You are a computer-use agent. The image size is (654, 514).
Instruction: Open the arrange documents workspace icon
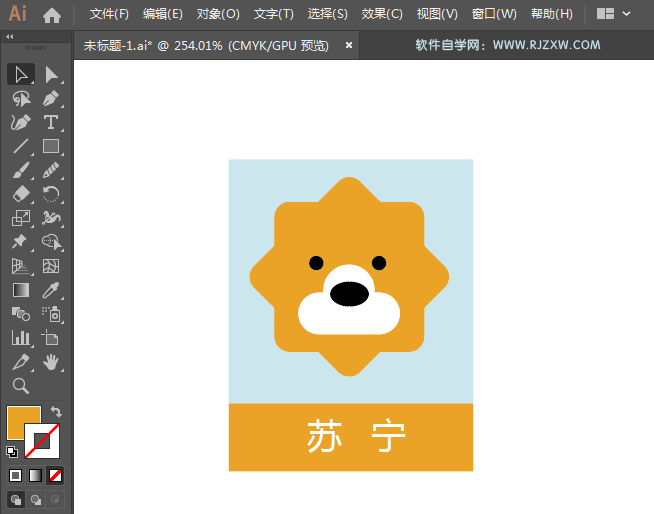(x=605, y=14)
